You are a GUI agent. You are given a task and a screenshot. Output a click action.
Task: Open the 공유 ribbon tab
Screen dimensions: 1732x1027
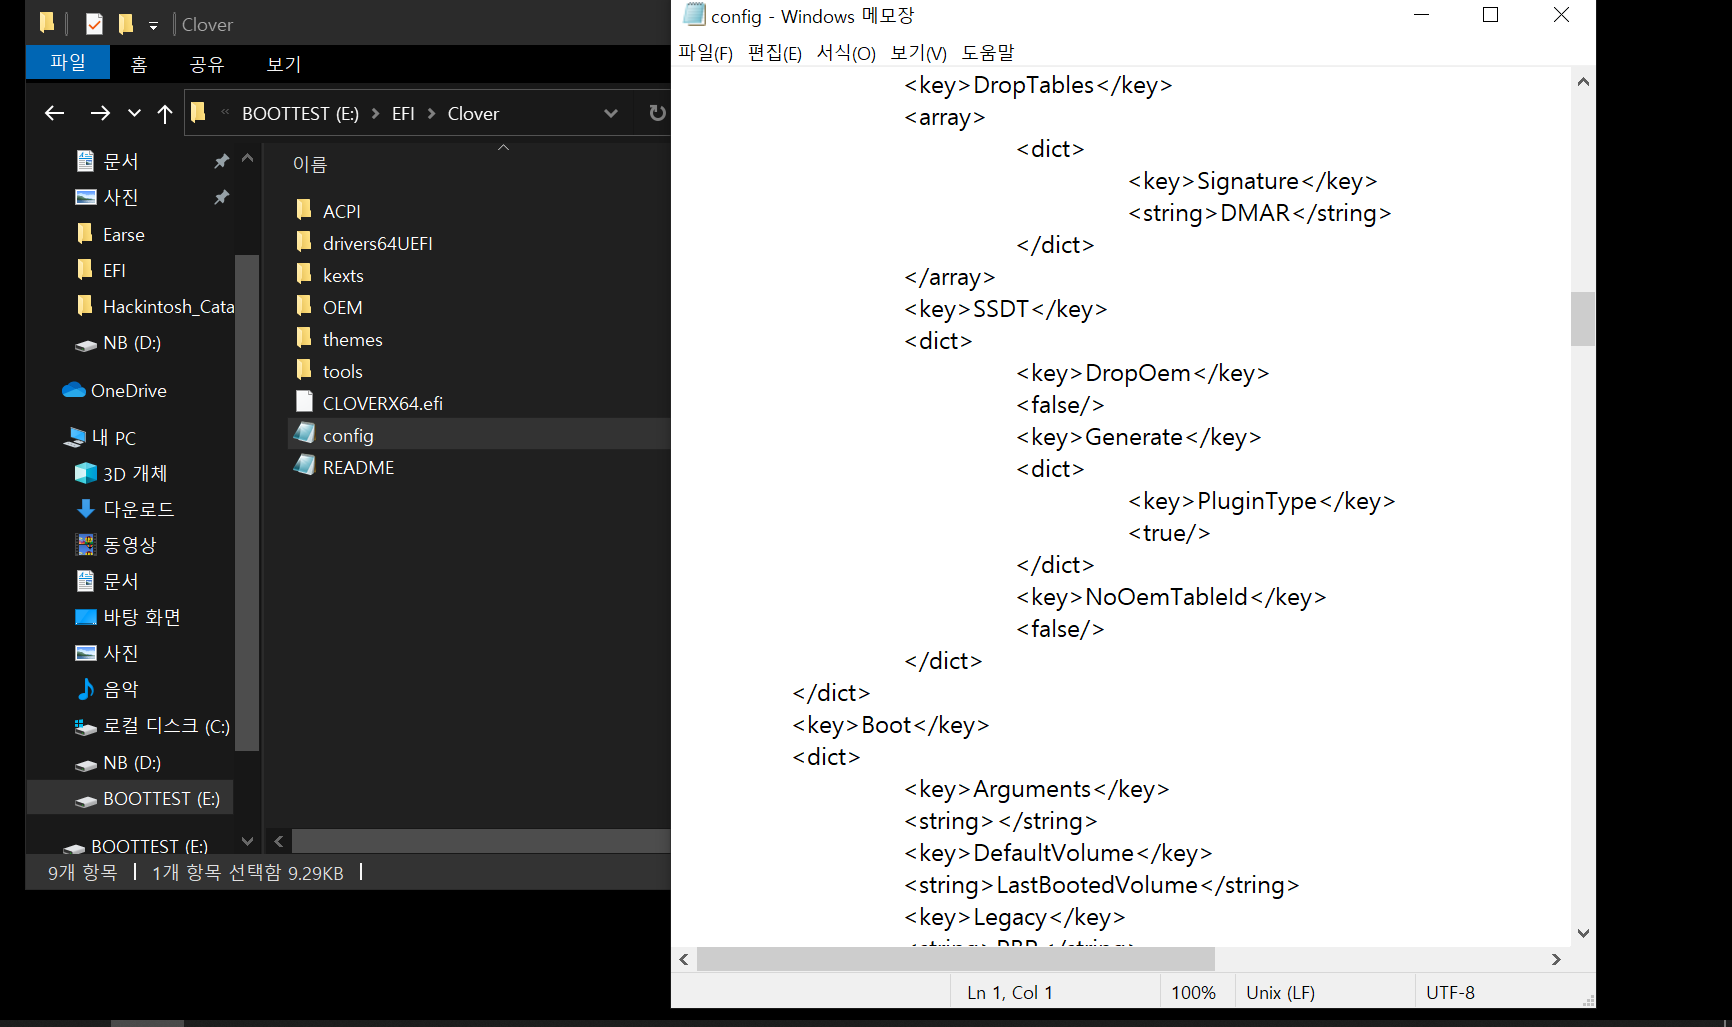[x=207, y=64]
